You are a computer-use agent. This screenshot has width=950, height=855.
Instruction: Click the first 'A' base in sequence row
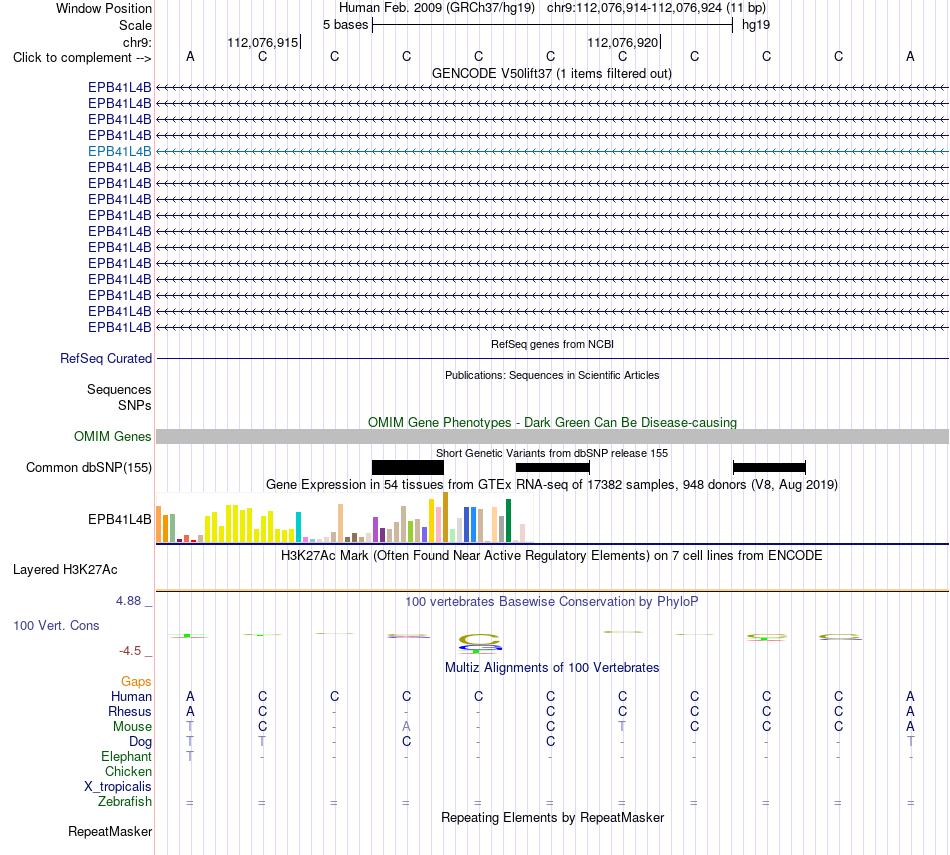tap(190, 56)
